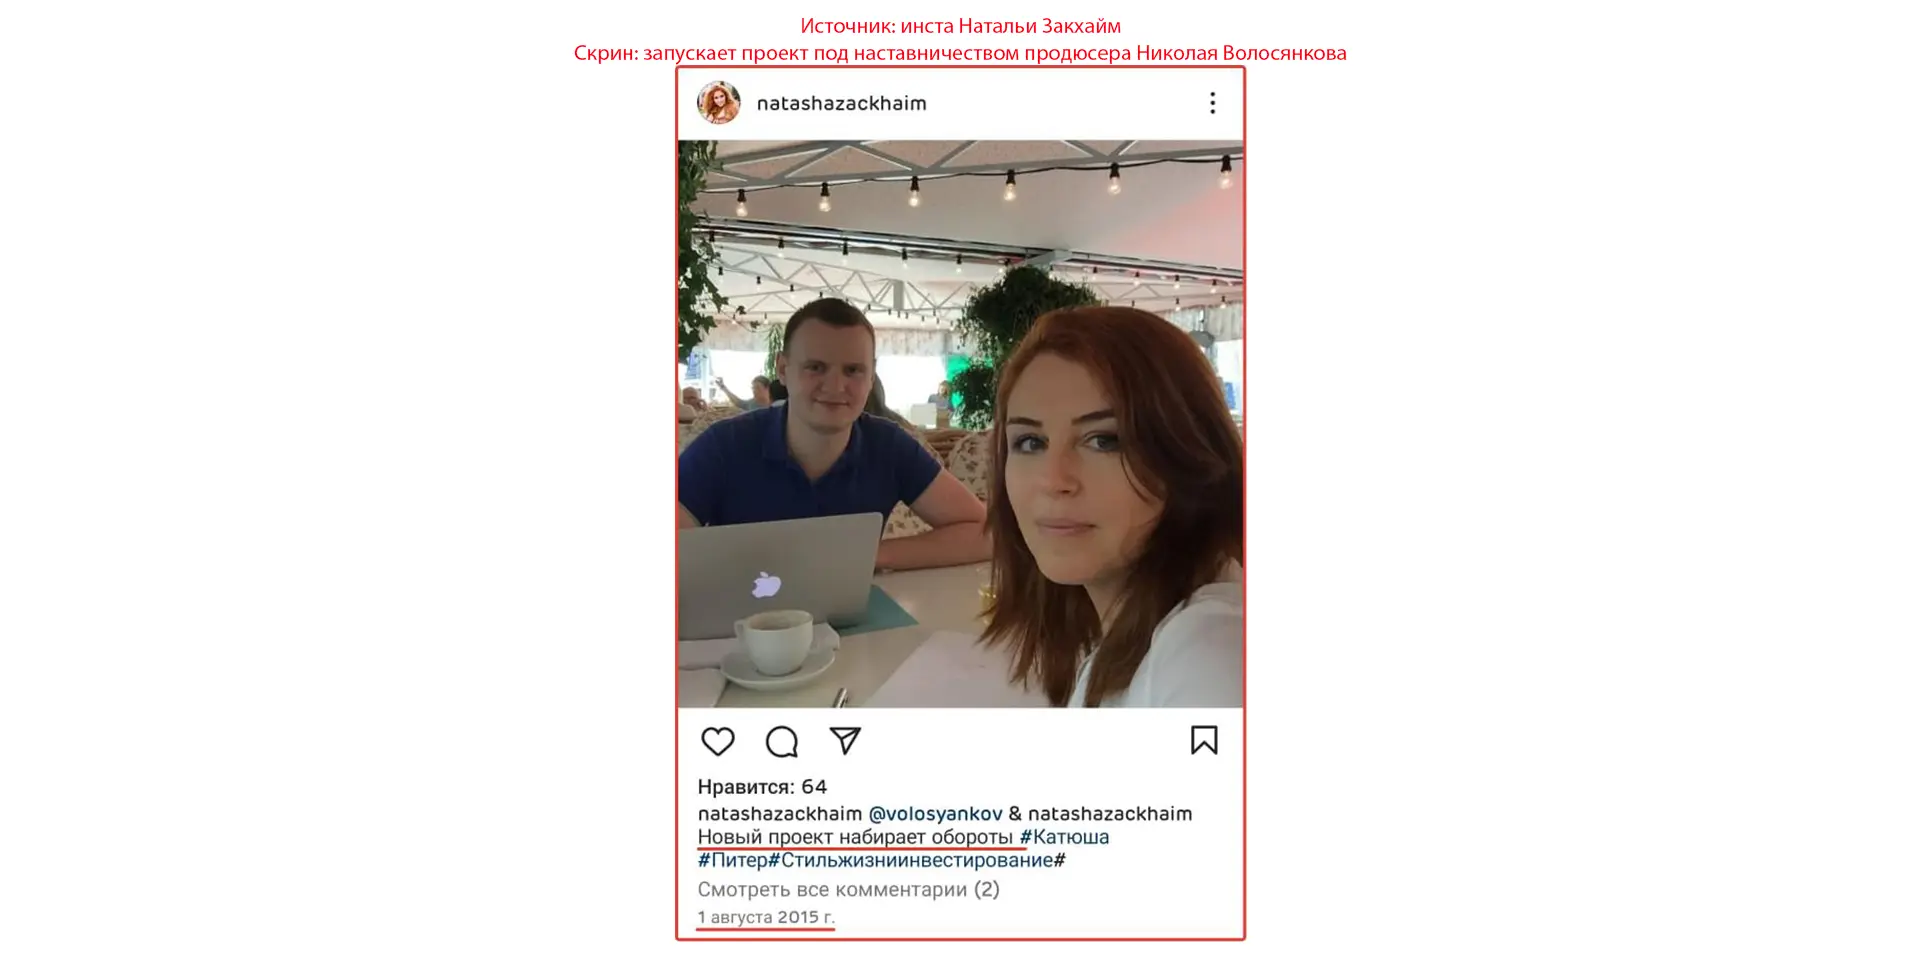This screenshot has width=1920, height=957.
Task: Open natashazackhaim profile avatar
Action: coord(718,103)
